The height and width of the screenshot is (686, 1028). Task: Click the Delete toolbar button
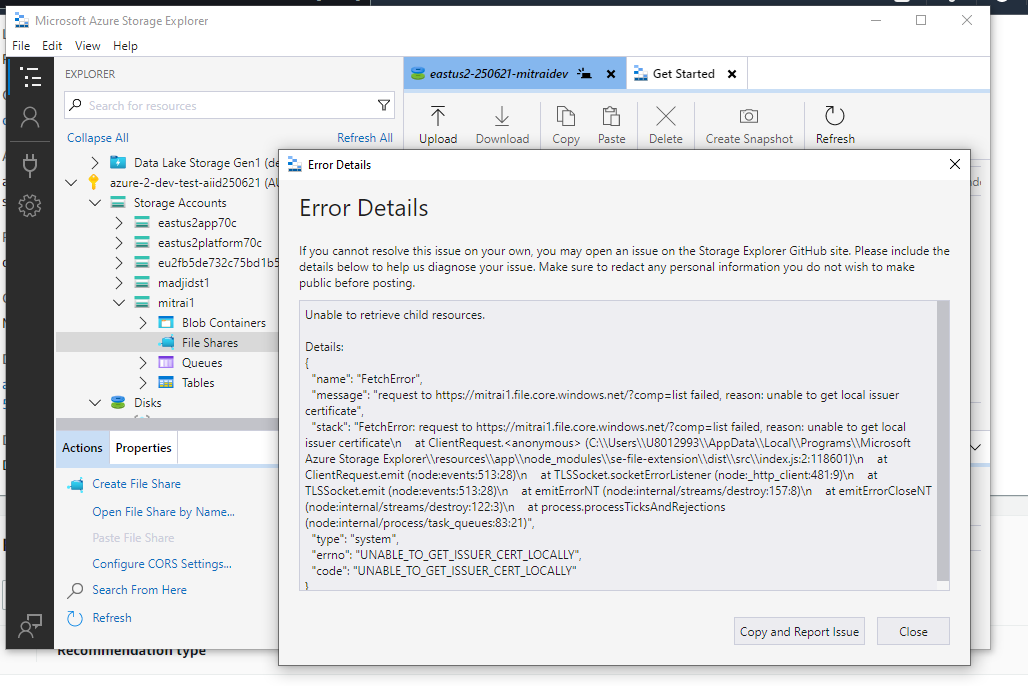(x=665, y=125)
